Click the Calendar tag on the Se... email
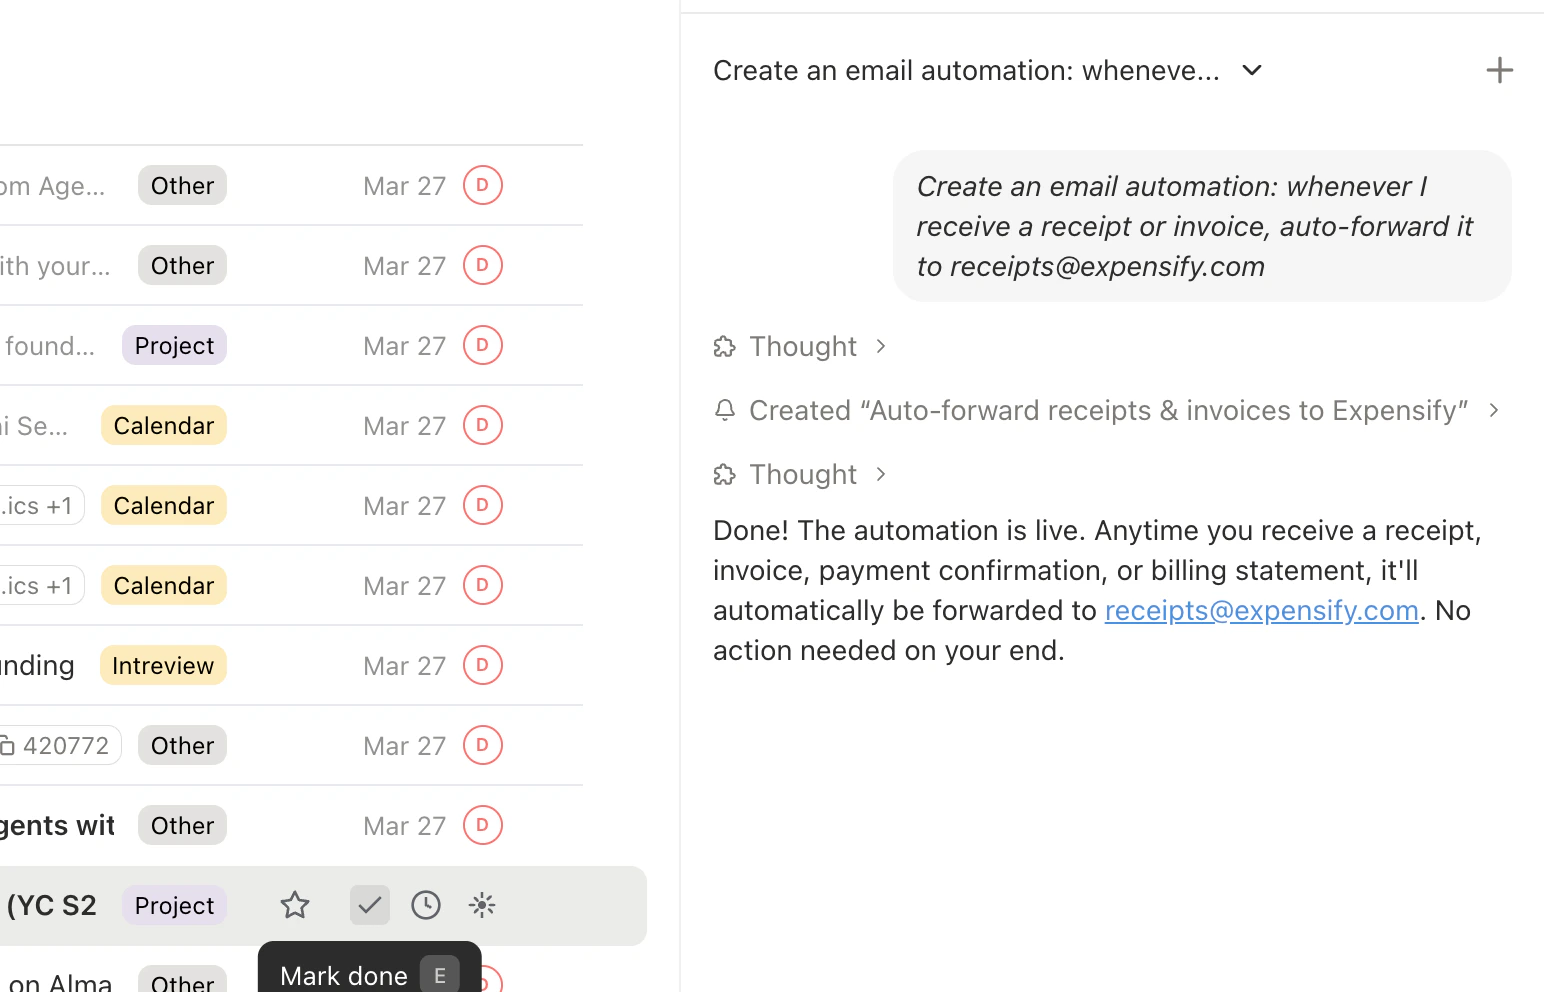The height and width of the screenshot is (992, 1544). point(163,425)
